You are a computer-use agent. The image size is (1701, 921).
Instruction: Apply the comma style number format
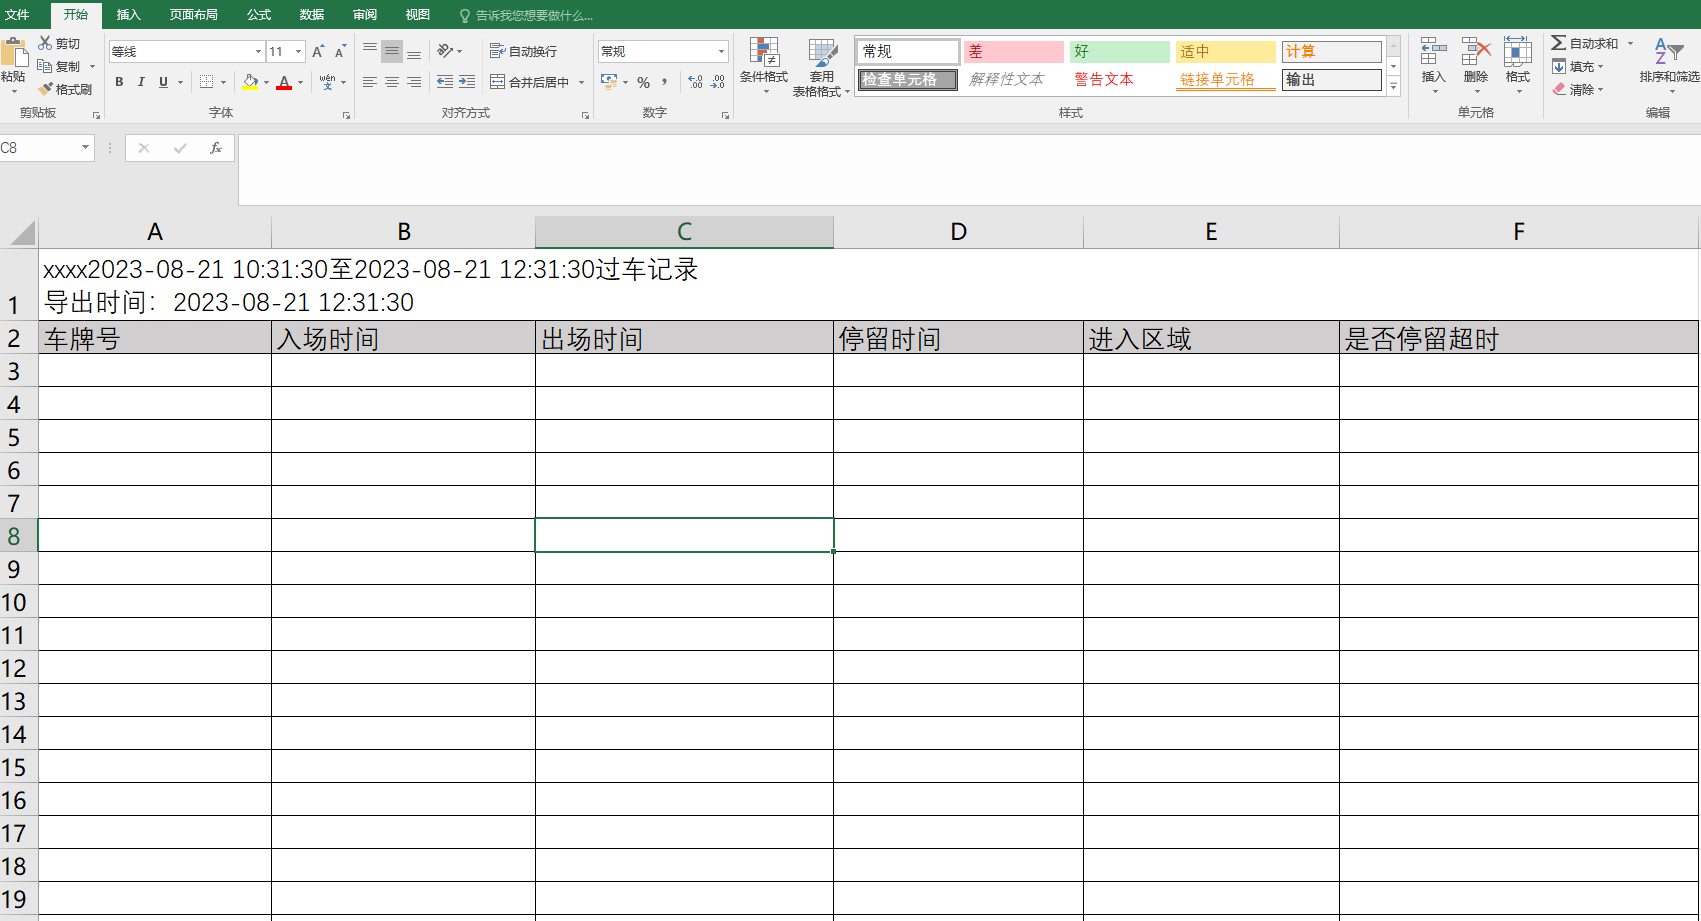(665, 82)
